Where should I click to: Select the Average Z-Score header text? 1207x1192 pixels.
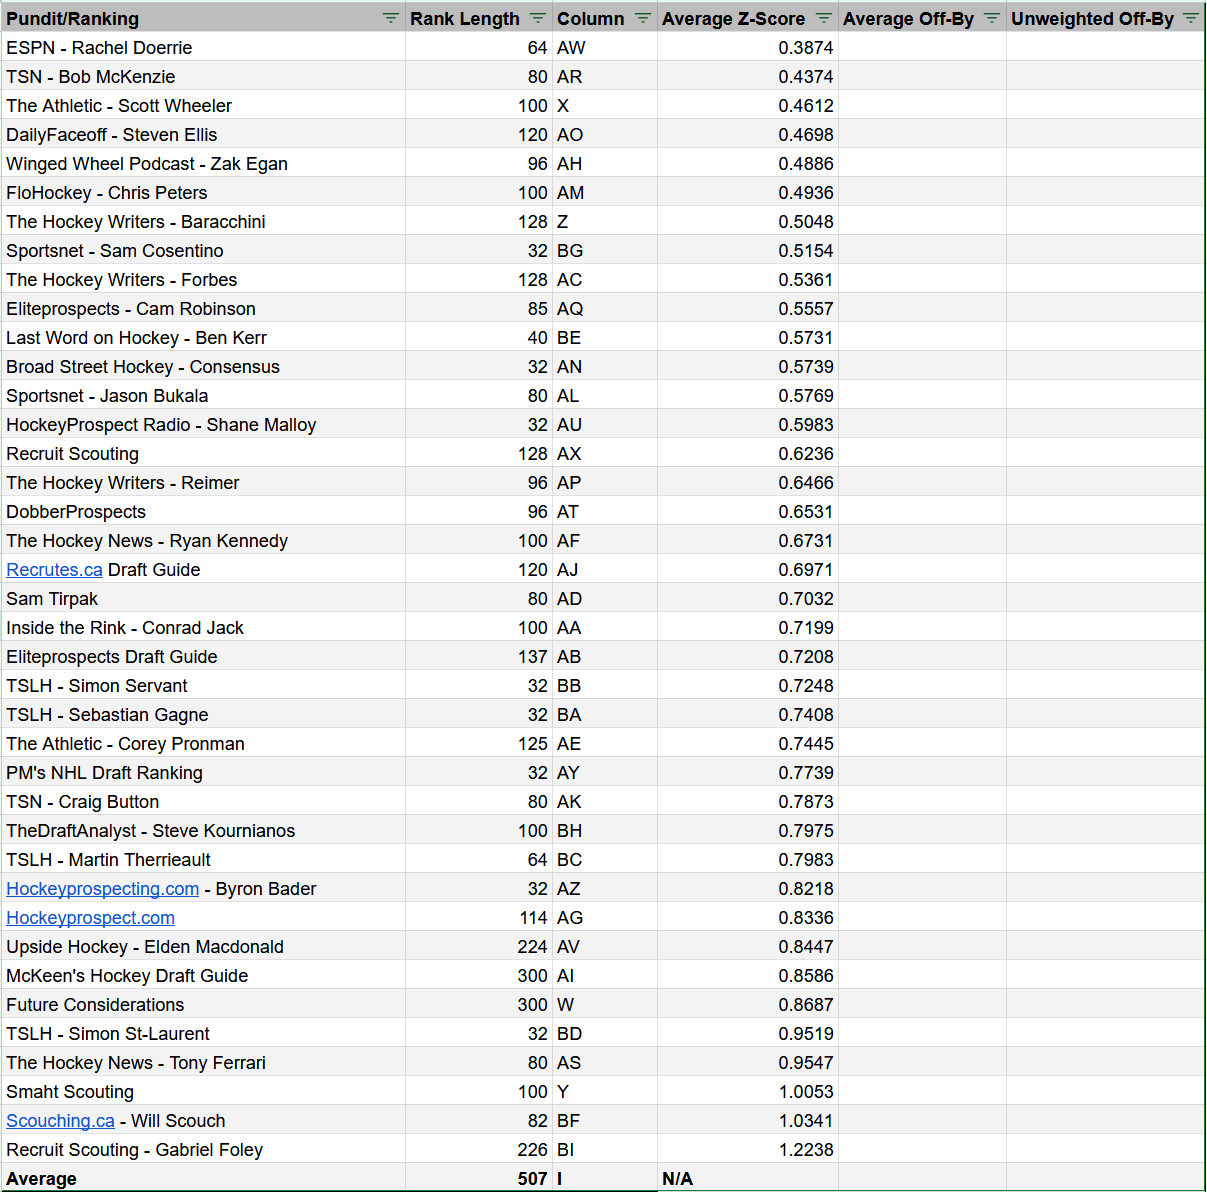(x=733, y=18)
